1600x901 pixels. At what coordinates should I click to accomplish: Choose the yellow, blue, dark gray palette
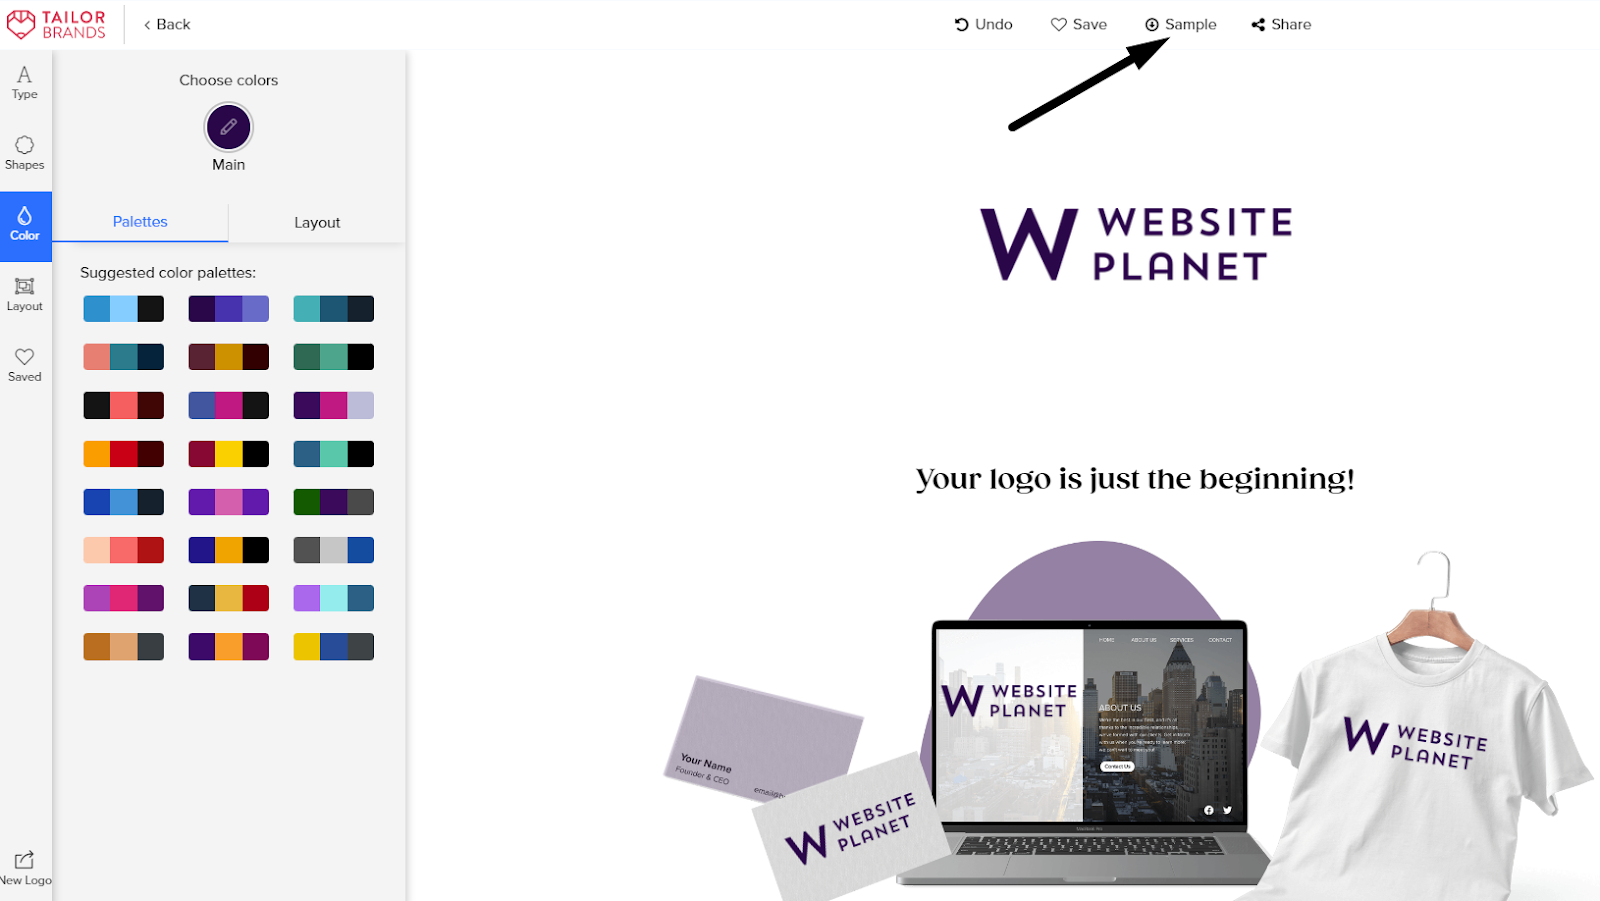pyautogui.click(x=334, y=647)
